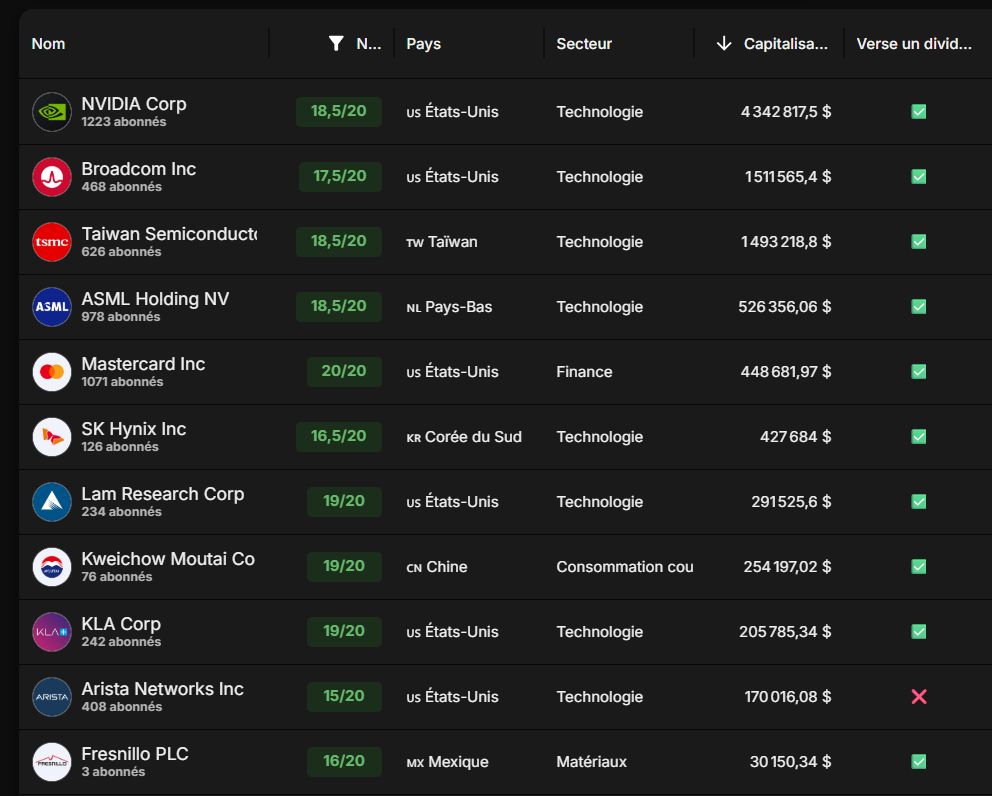
Task: Click the NVIDIA Corp logo
Action: (x=52, y=112)
